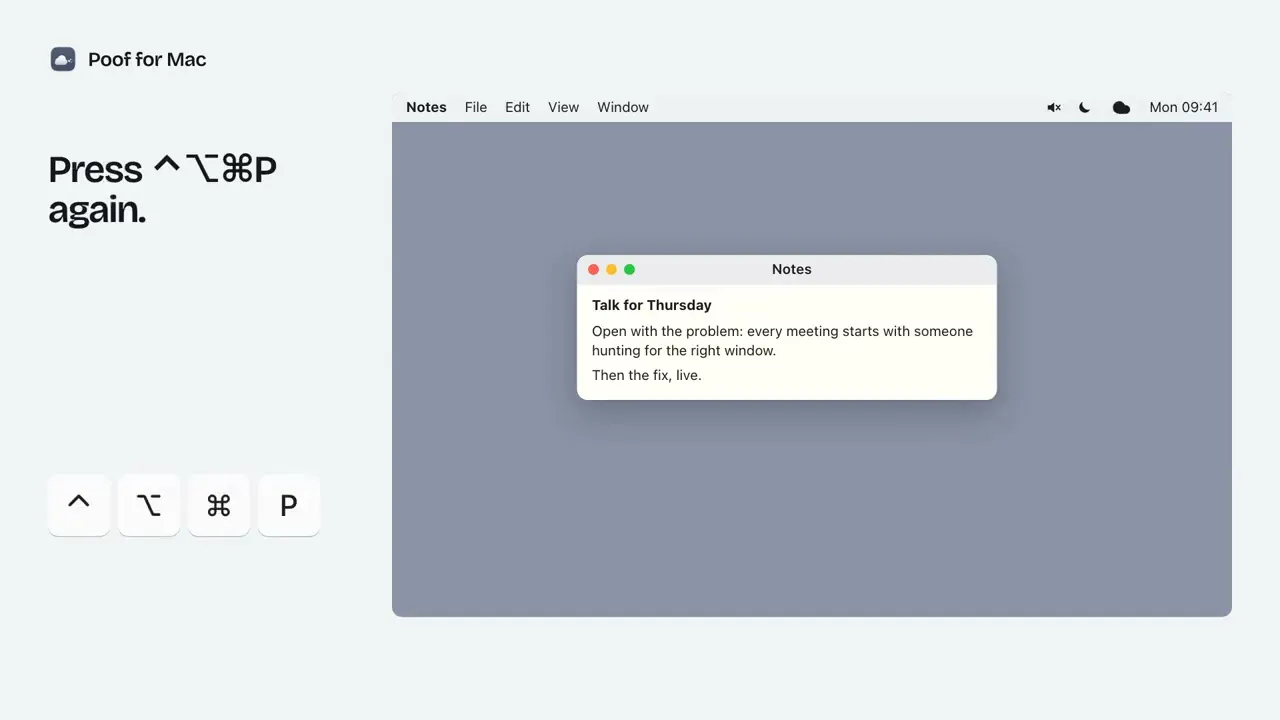This screenshot has width=1280, height=720.
Task: Click the P keycap
Action: 289,505
